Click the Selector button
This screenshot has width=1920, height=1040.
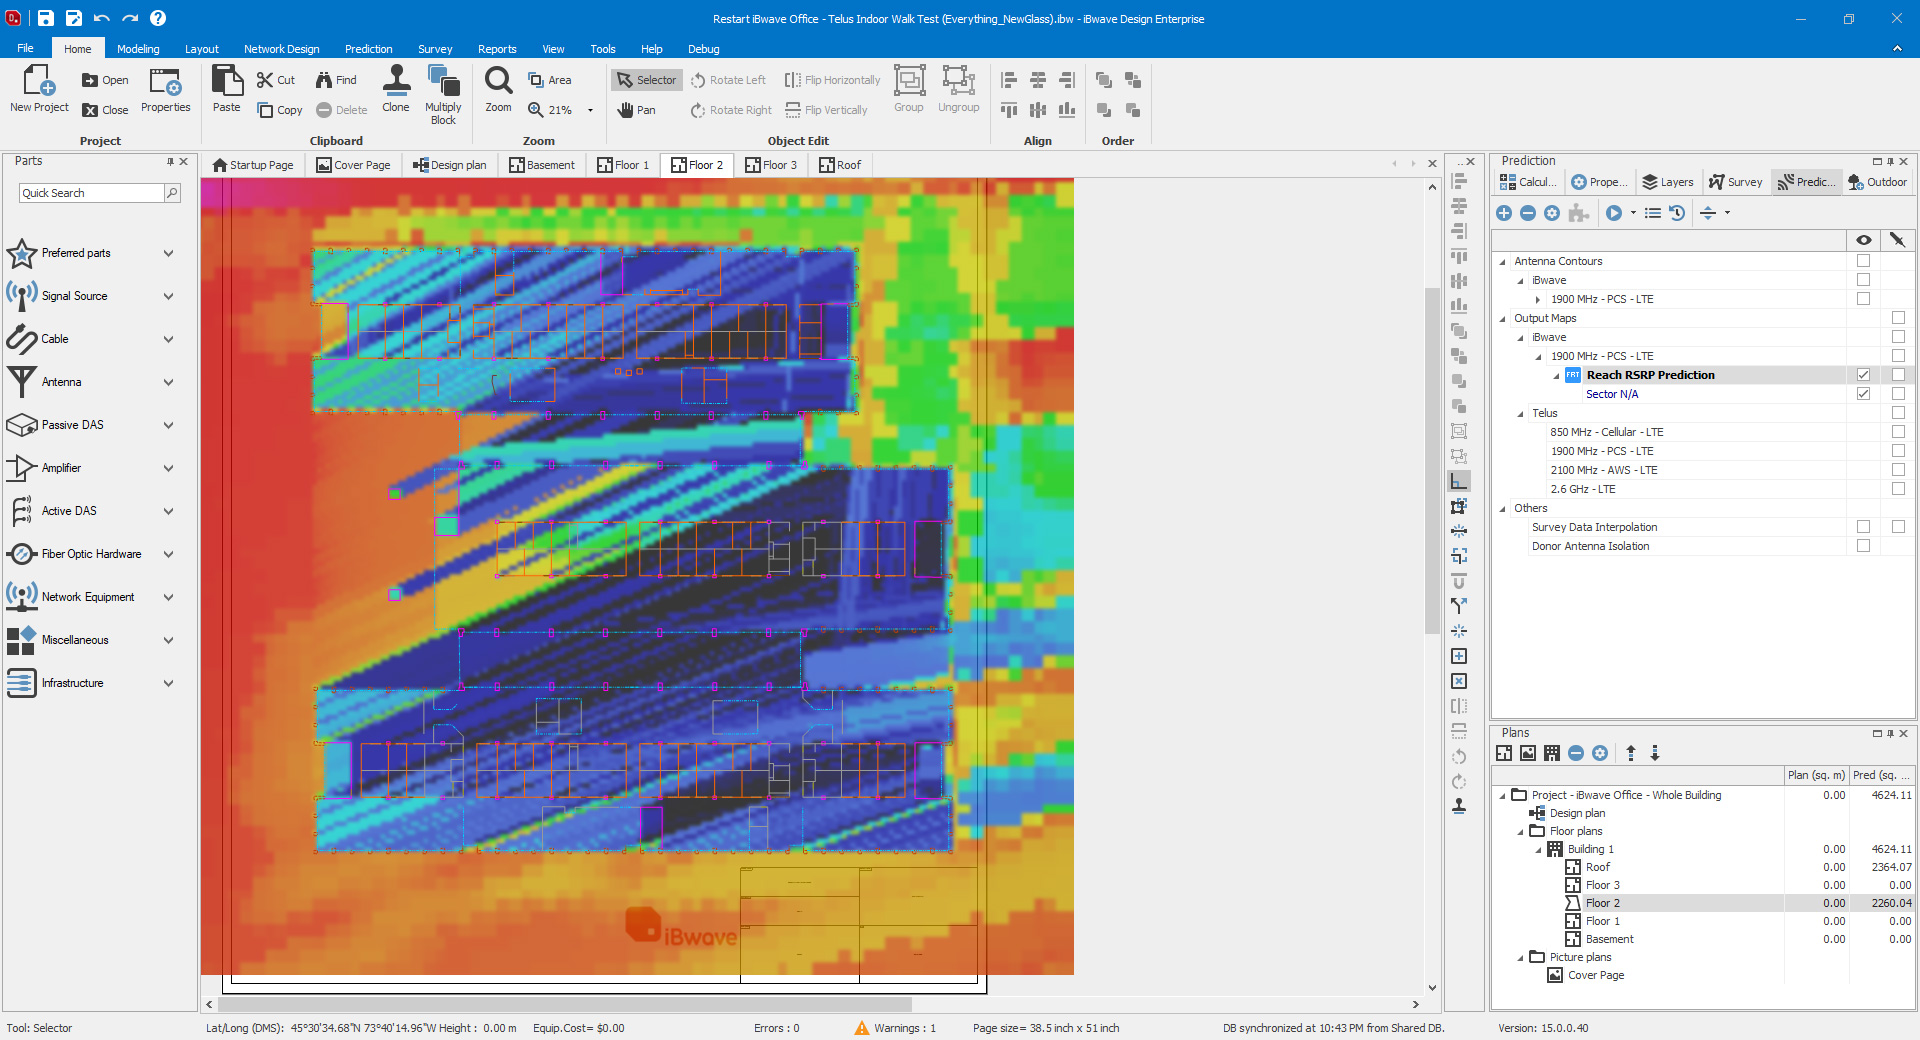tap(646, 80)
